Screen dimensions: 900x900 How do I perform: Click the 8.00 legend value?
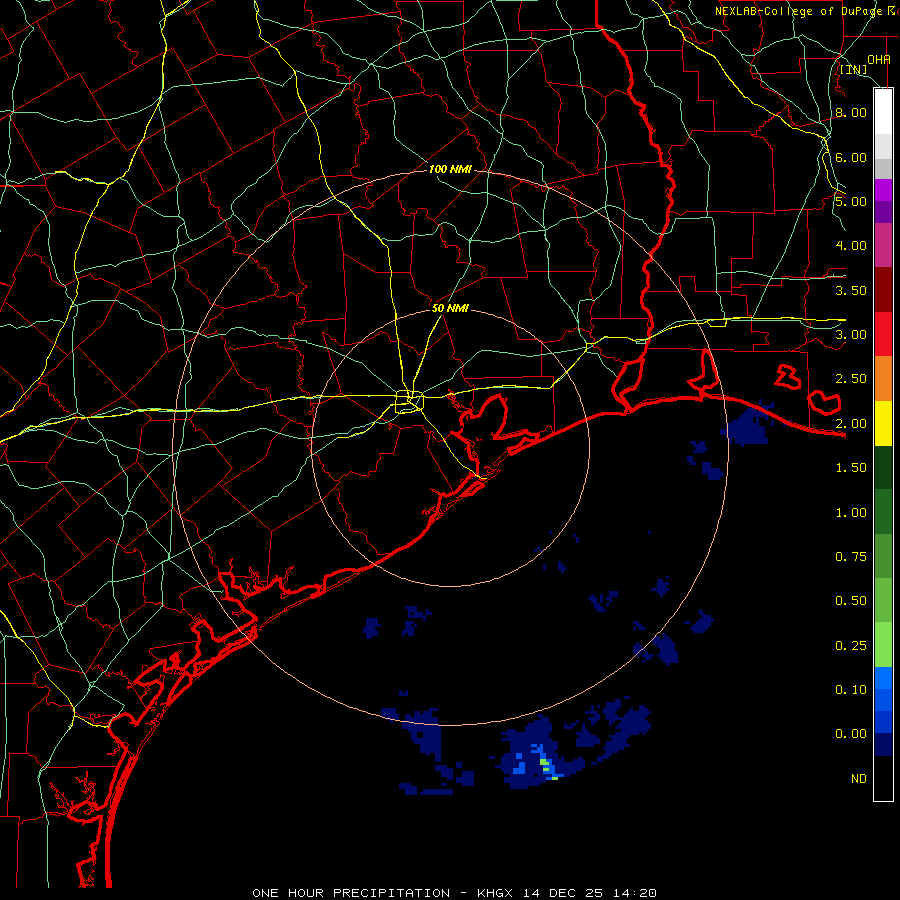851,112
